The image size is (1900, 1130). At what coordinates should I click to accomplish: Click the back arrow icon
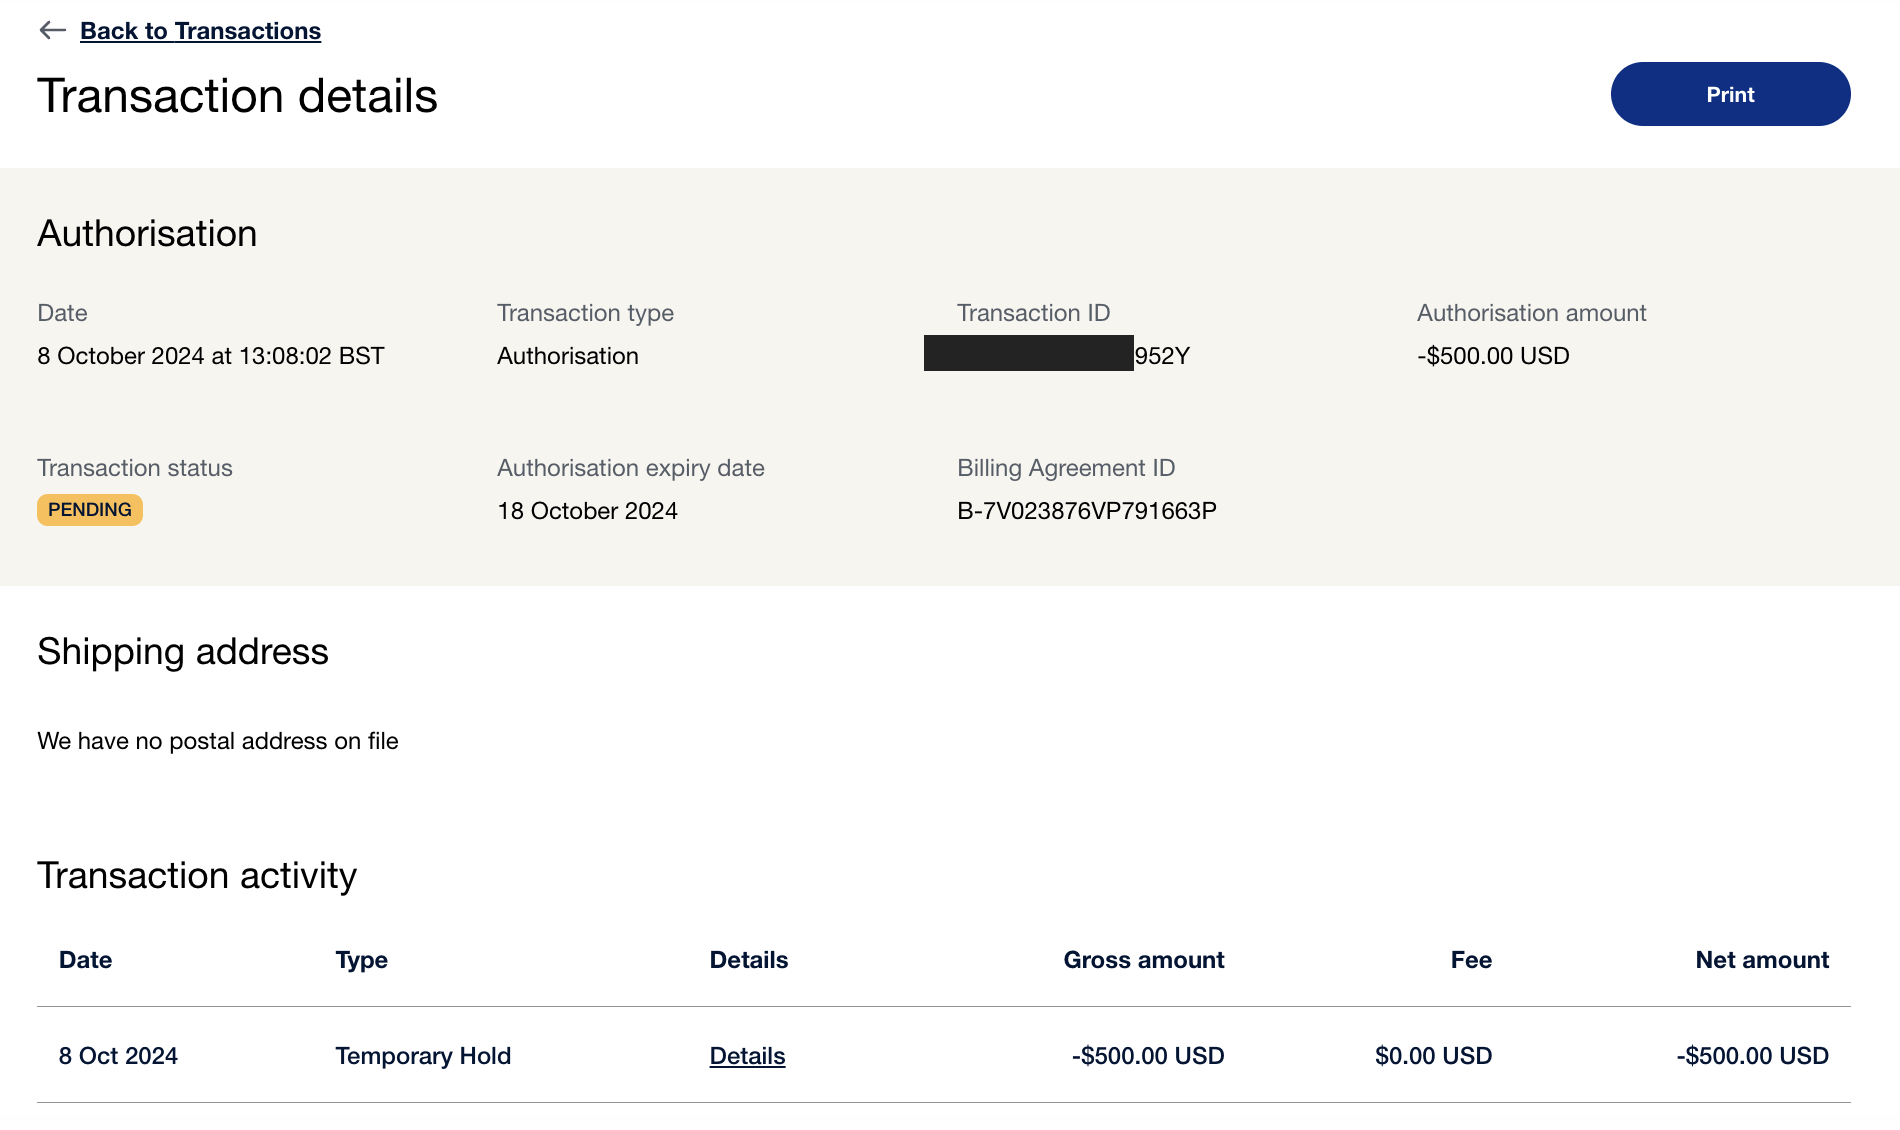(x=52, y=31)
